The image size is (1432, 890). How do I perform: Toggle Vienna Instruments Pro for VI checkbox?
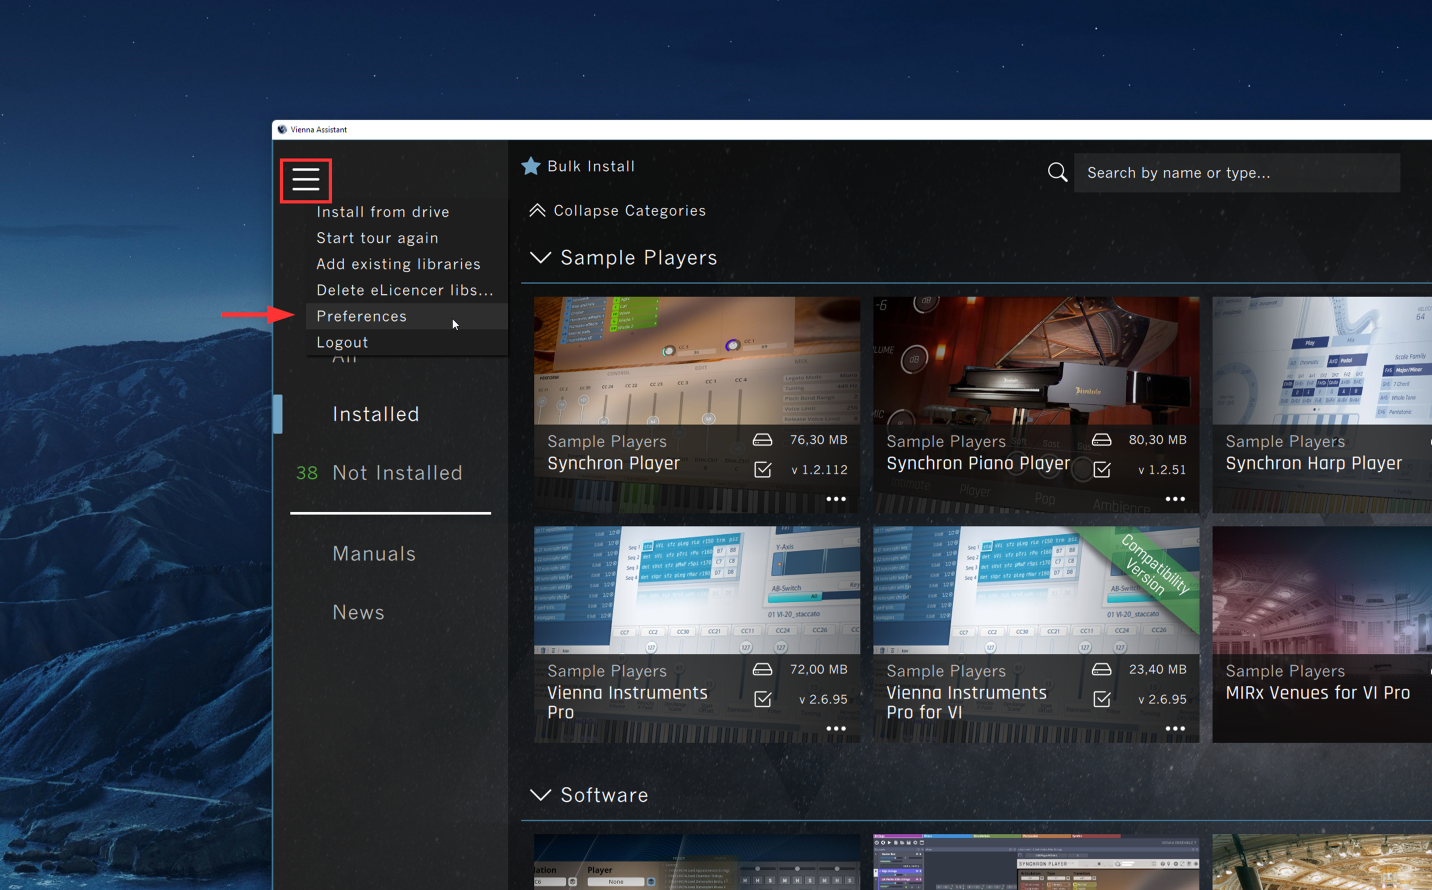pyautogui.click(x=1102, y=699)
